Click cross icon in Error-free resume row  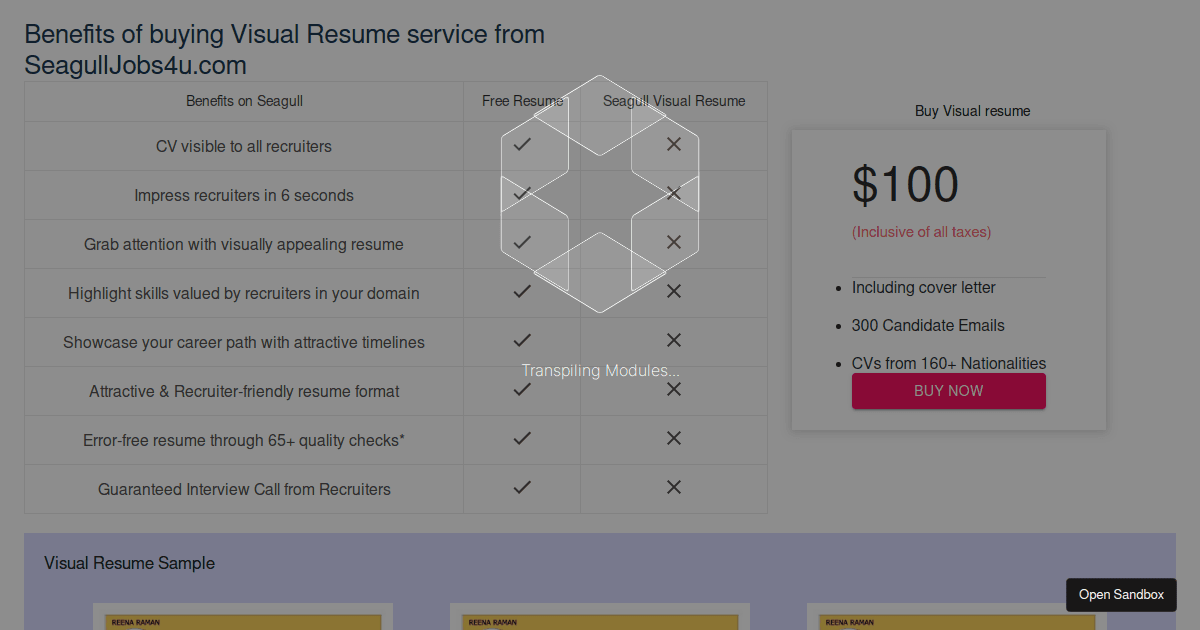click(x=673, y=439)
